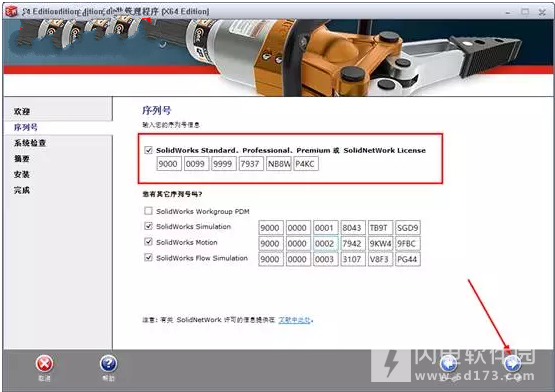The image size is (555, 392).
Task: Click the red Cancel icon
Action: (x=44, y=363)
